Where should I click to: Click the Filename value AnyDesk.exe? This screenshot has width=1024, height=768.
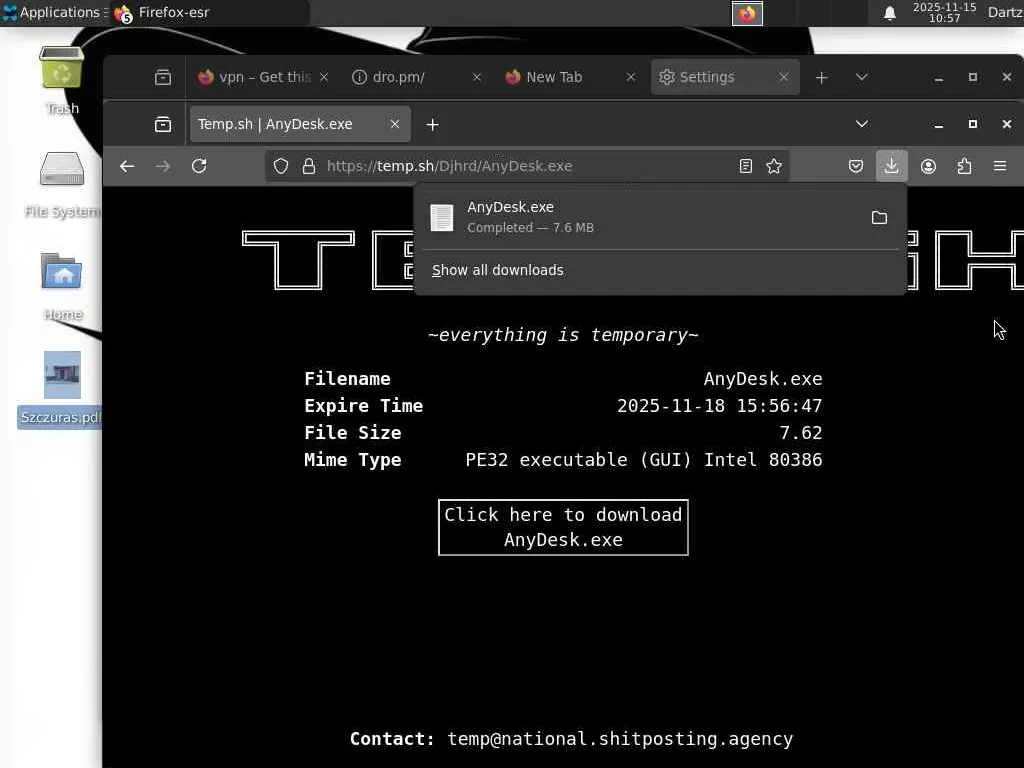point(763,379)
